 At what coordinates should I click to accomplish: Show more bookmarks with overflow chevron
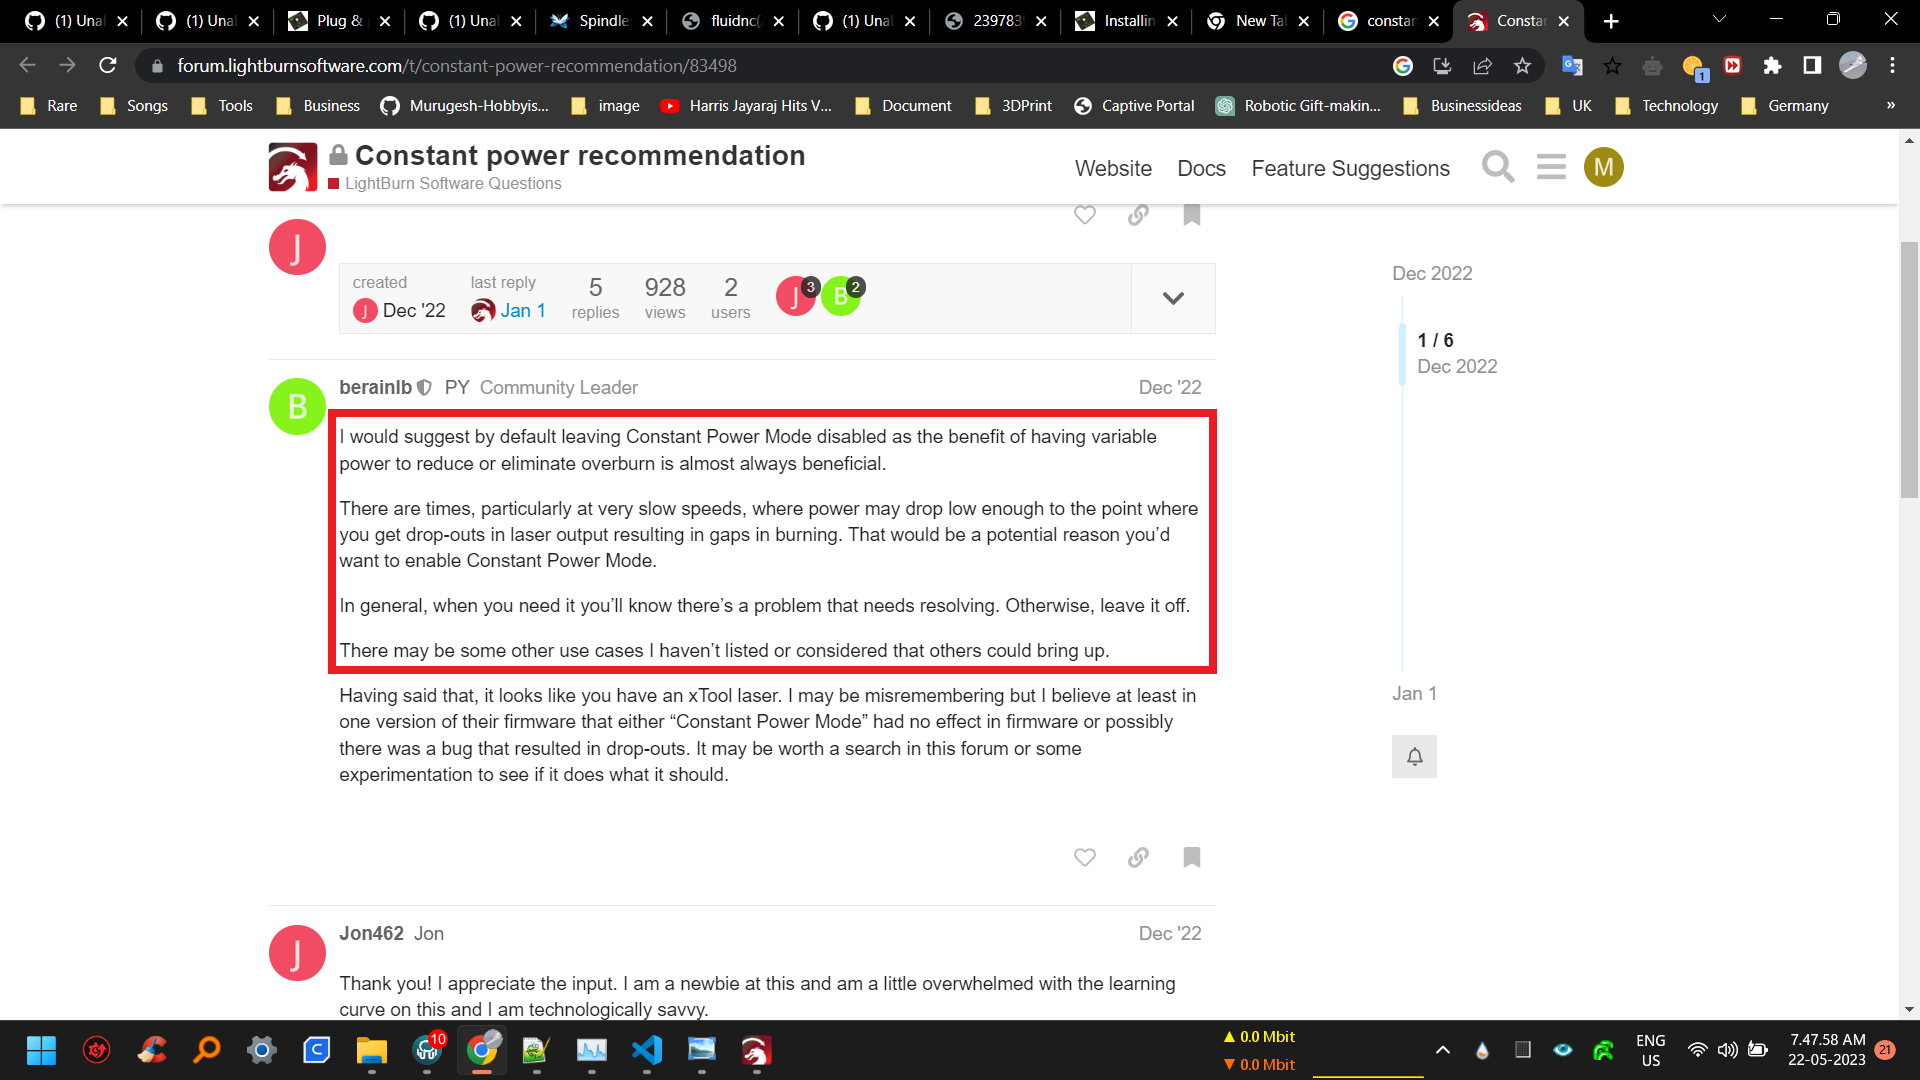pos(1890,105)
